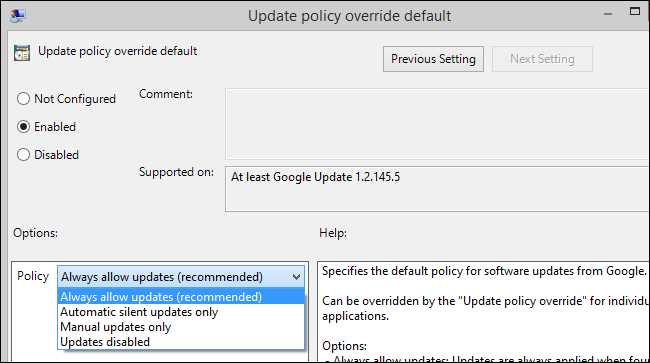Click the Next Setting button
Image resolution: width=650 pixels, height=363 pixels.
click(x=542, y=59)
